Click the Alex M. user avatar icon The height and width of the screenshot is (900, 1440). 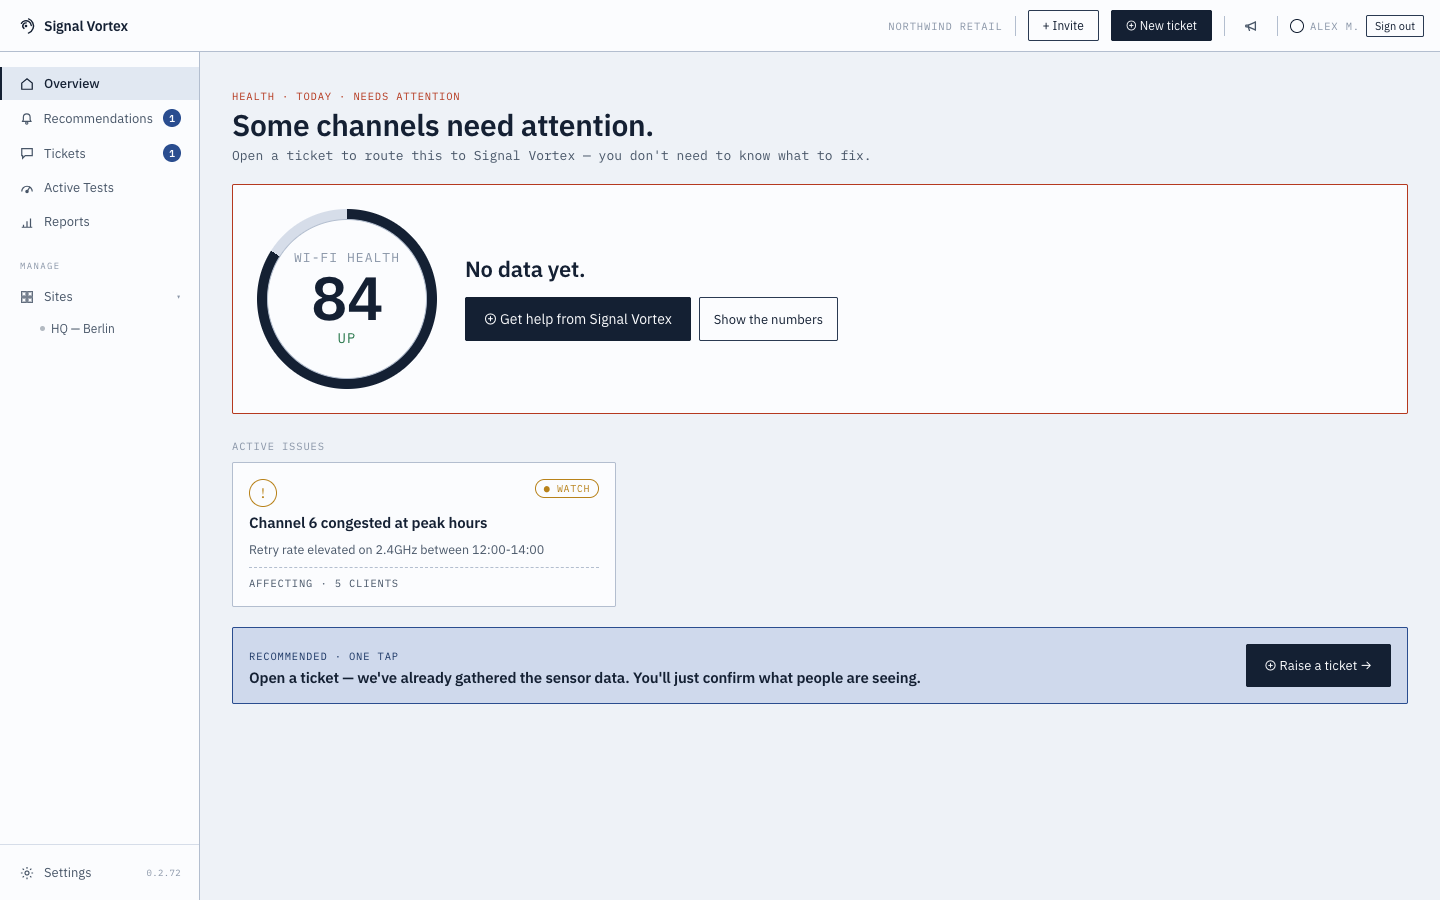point(1297,26)
